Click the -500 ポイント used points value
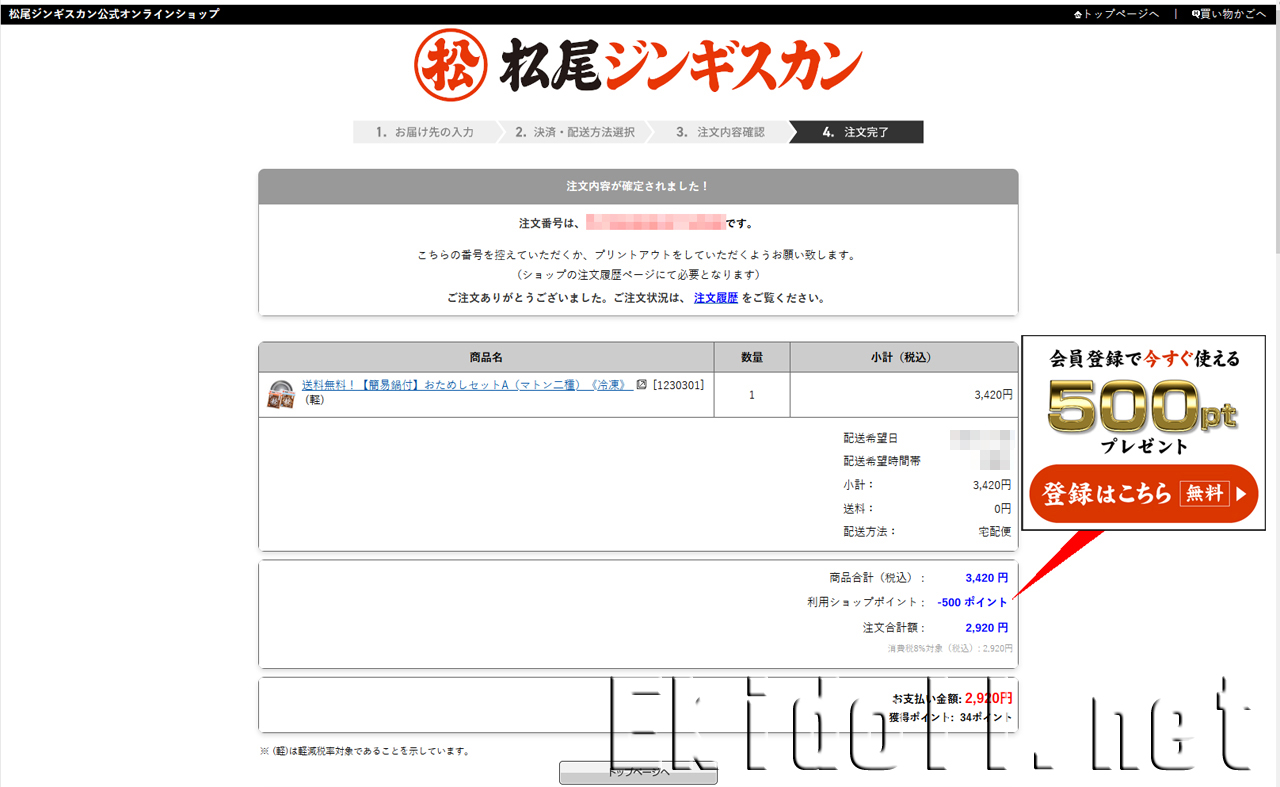Image resolution: width=1280 pixels, height=787 pixels. coord(972,603)
